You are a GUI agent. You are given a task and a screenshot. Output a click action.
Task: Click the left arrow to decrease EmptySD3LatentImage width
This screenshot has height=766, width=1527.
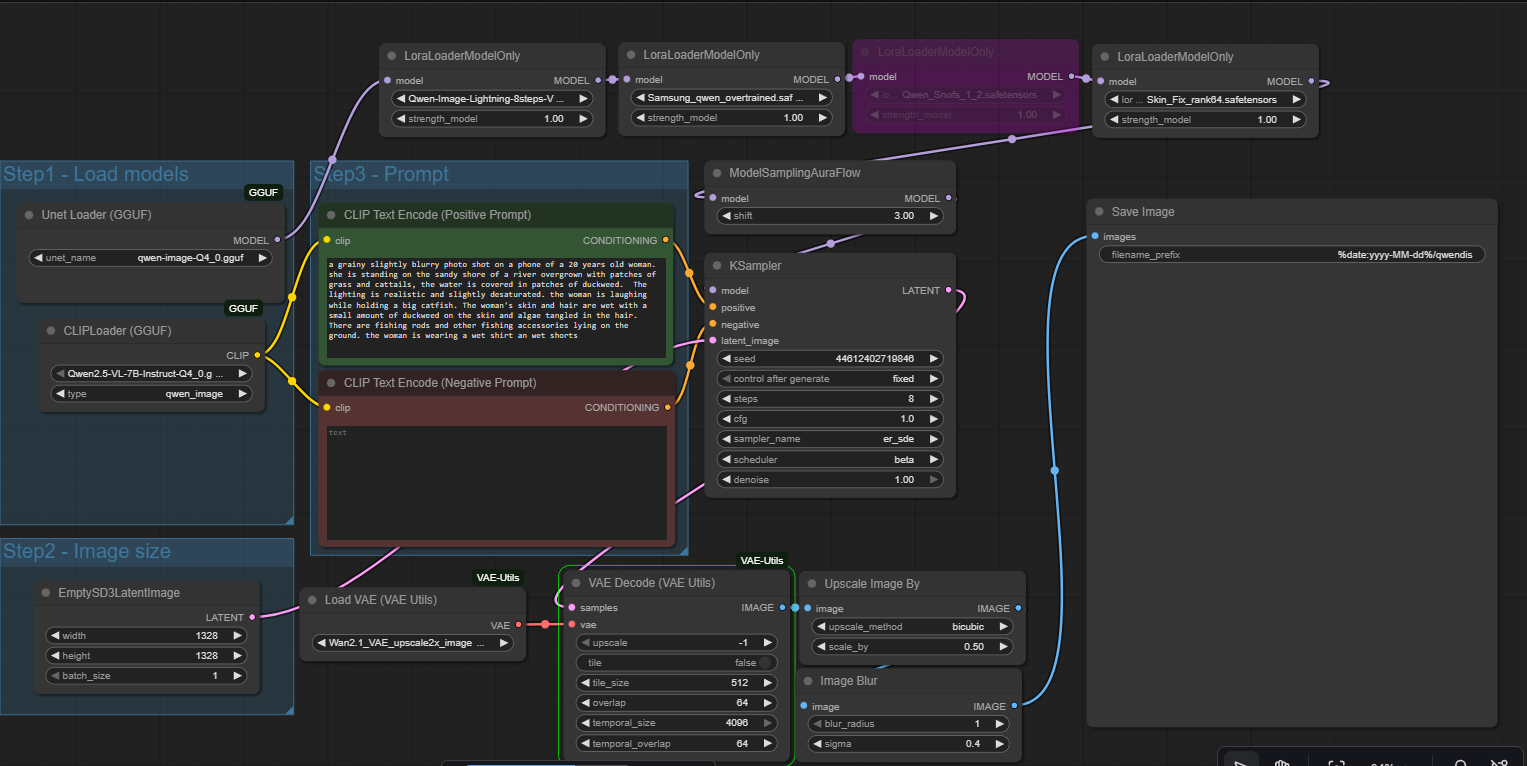(54, 635)
